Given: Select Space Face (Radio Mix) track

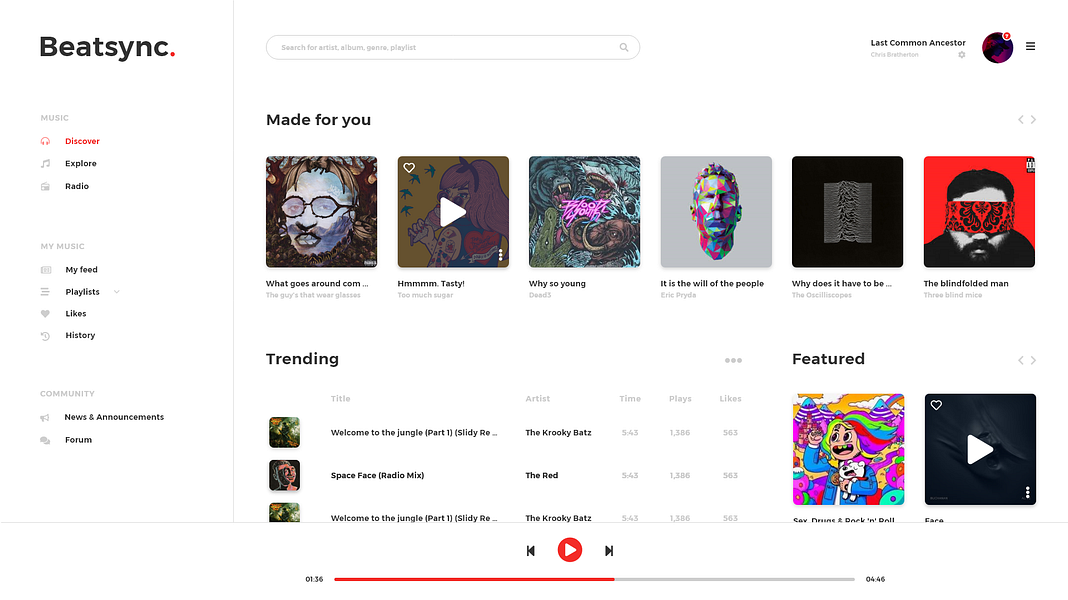Looking at the screenshot, I should click(x=377, y=475).
